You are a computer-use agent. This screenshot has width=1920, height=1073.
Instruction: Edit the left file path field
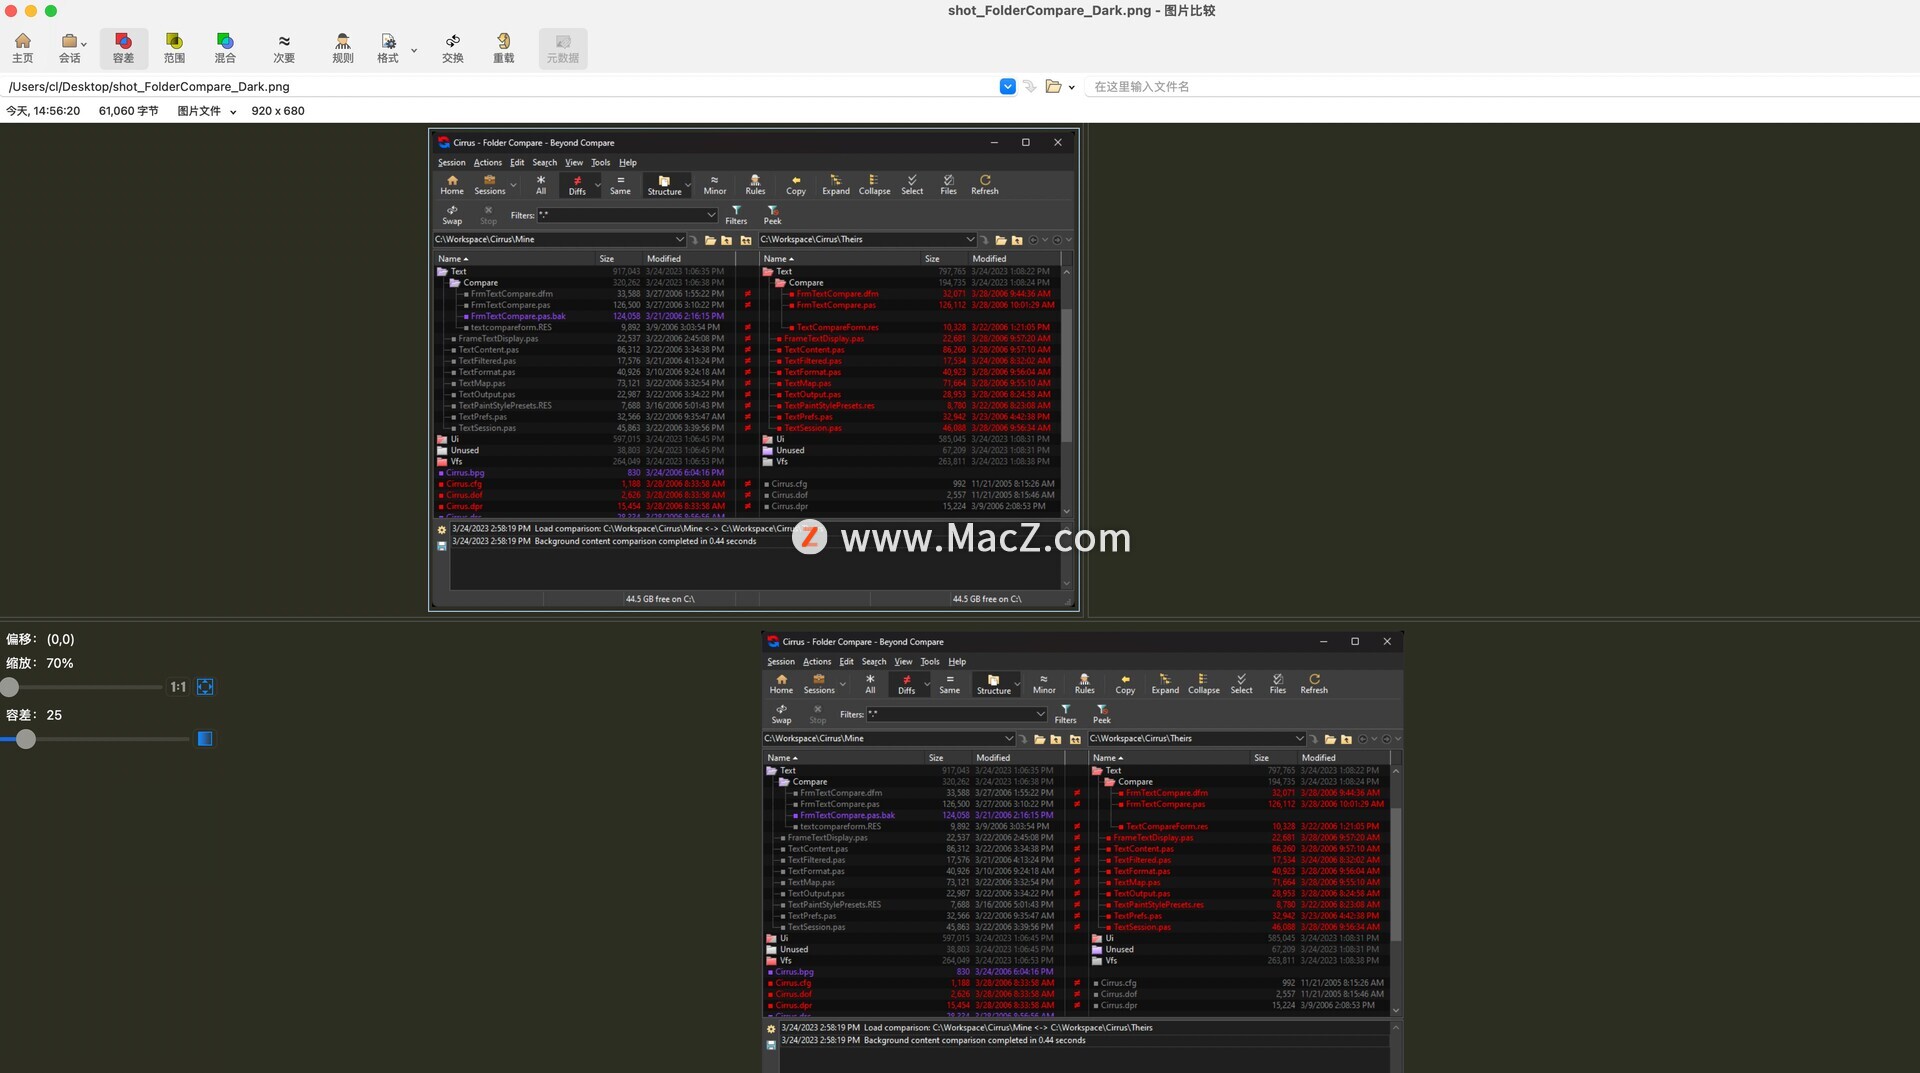click(x=500, y=87)
